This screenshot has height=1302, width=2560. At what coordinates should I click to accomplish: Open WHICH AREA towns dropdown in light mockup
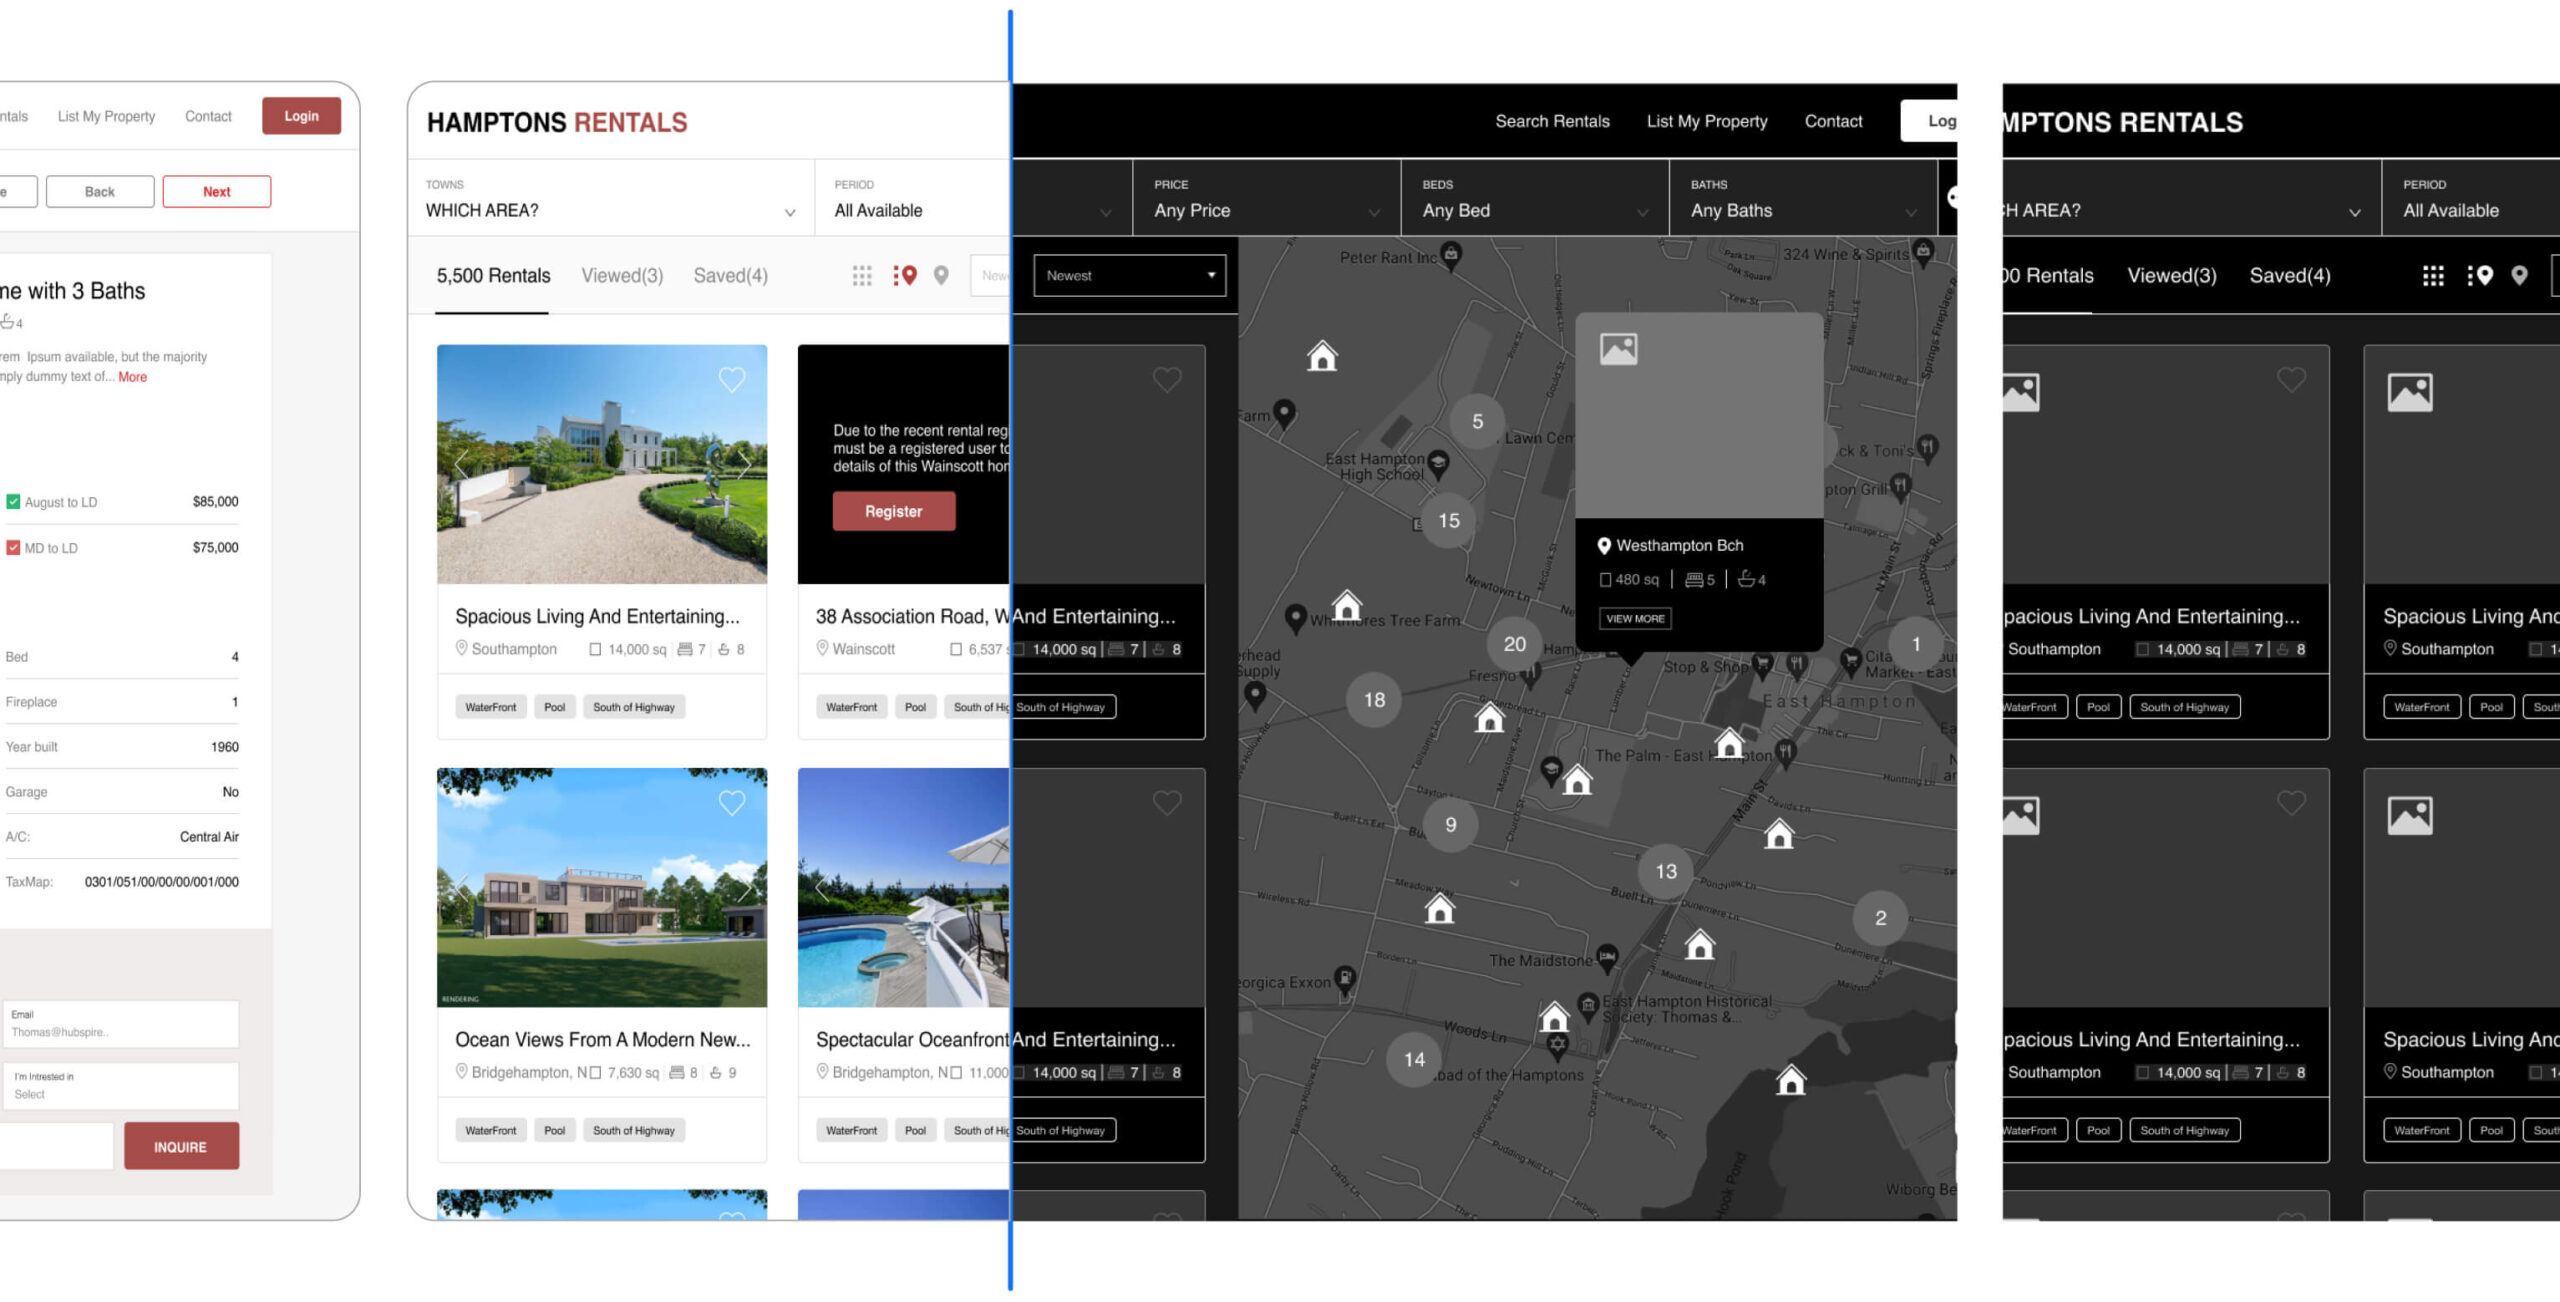coord(611,198)
